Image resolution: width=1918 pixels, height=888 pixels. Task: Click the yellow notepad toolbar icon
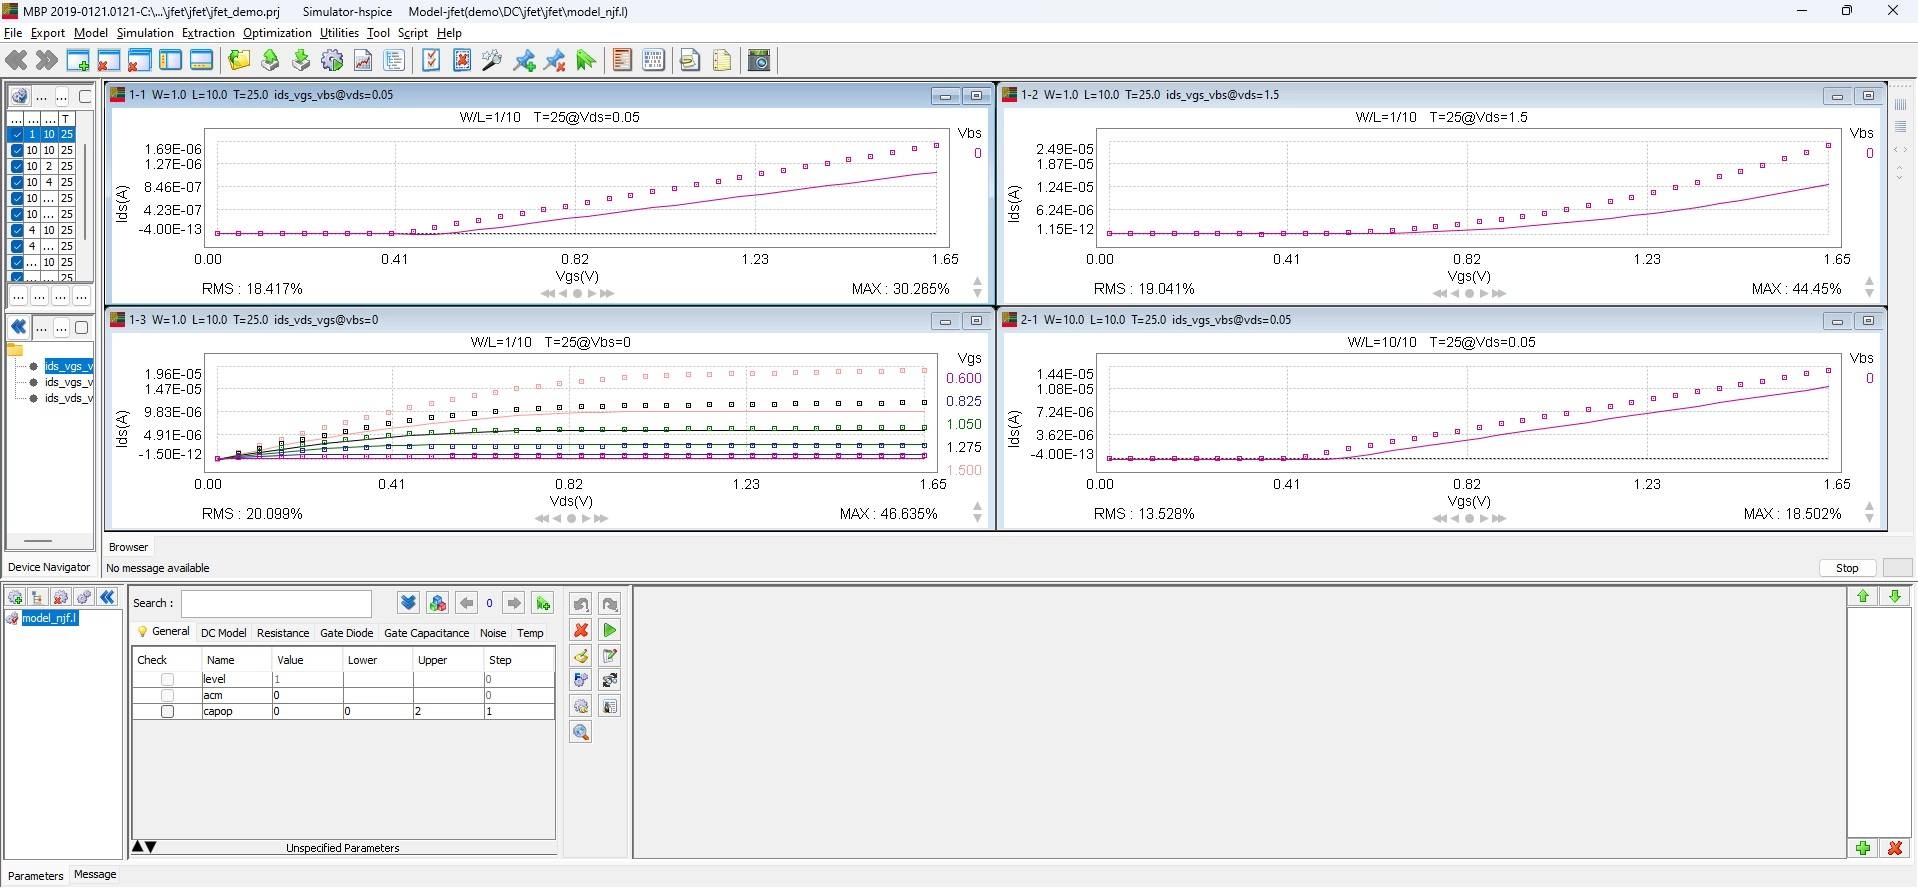coord(722,61)
